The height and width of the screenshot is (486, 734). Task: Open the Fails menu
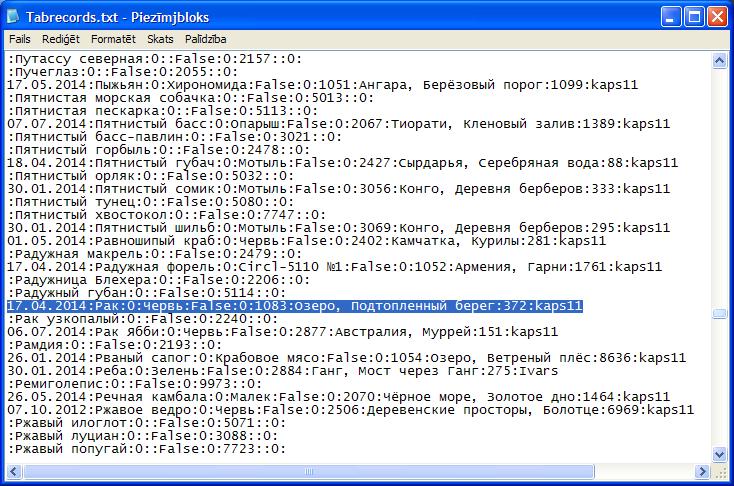[20, 39]
